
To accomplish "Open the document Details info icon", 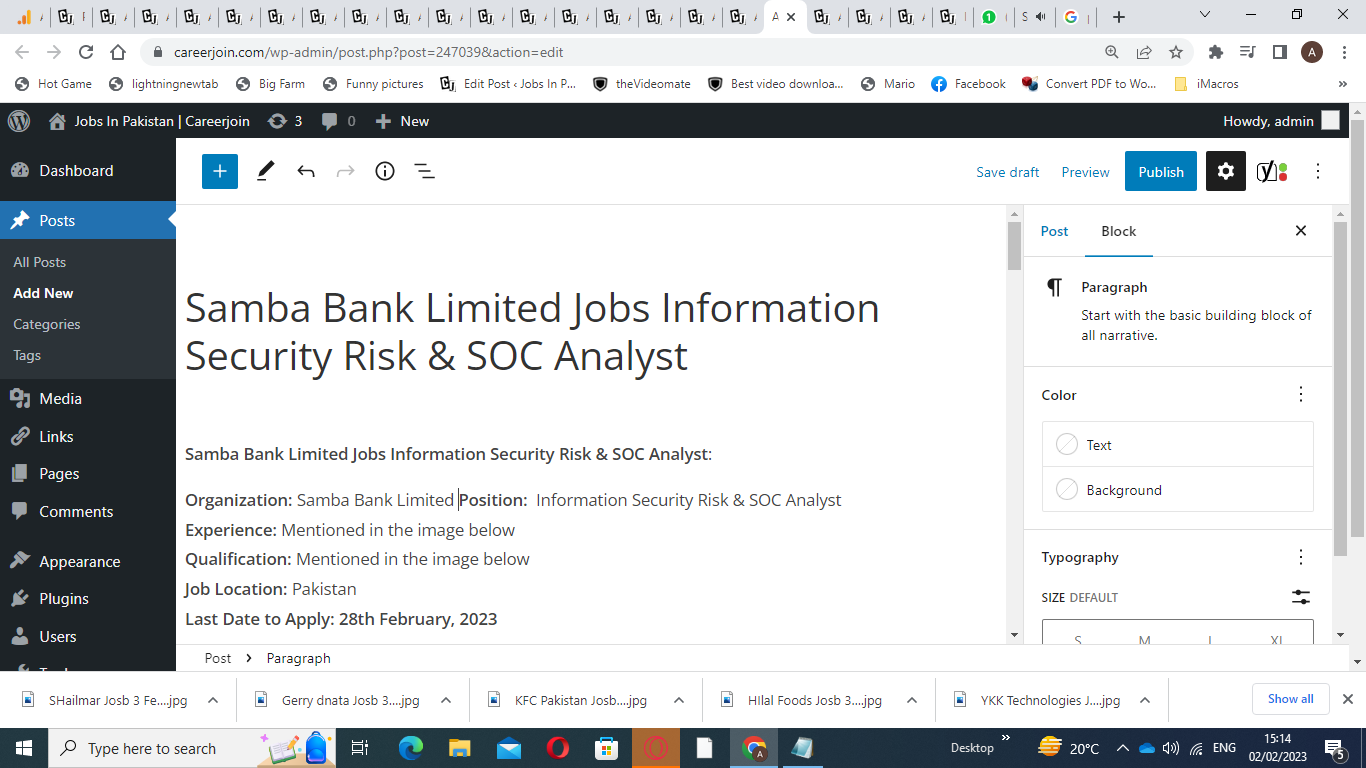I will pyautogui.click(x=385, y=171).
